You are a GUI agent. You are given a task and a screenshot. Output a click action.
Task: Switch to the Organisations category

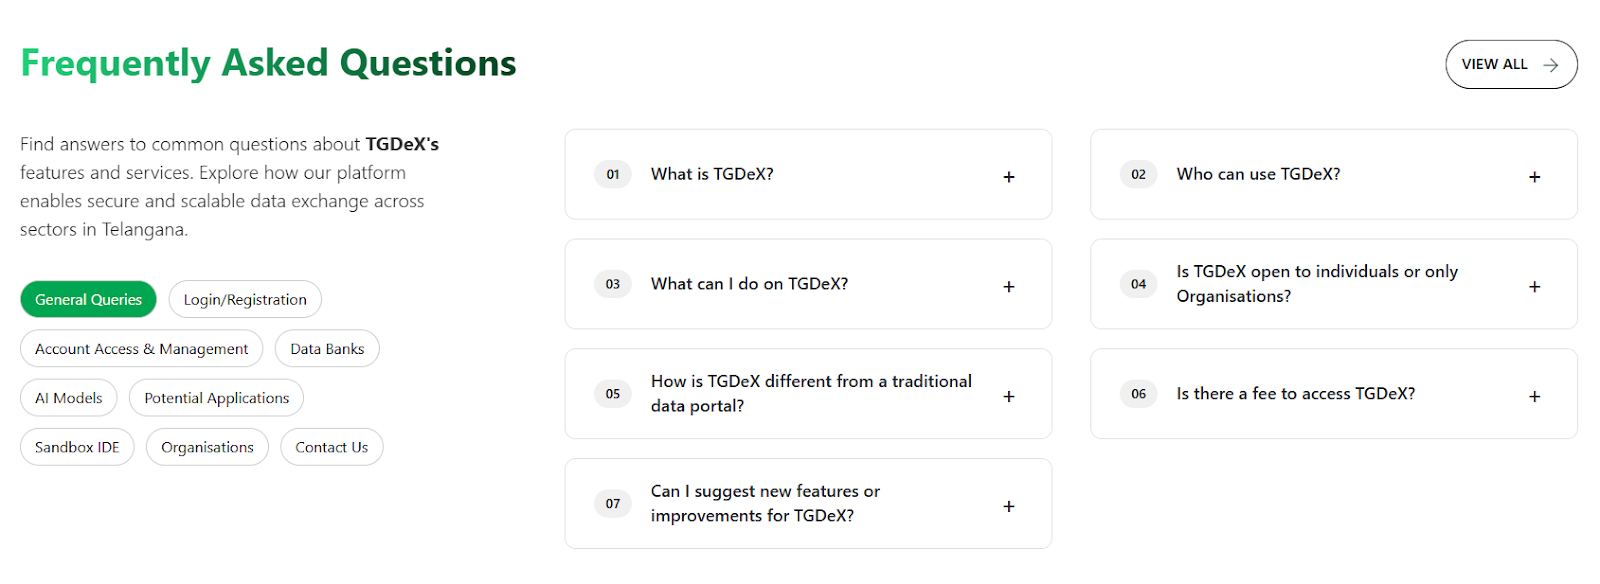[206, 446]
